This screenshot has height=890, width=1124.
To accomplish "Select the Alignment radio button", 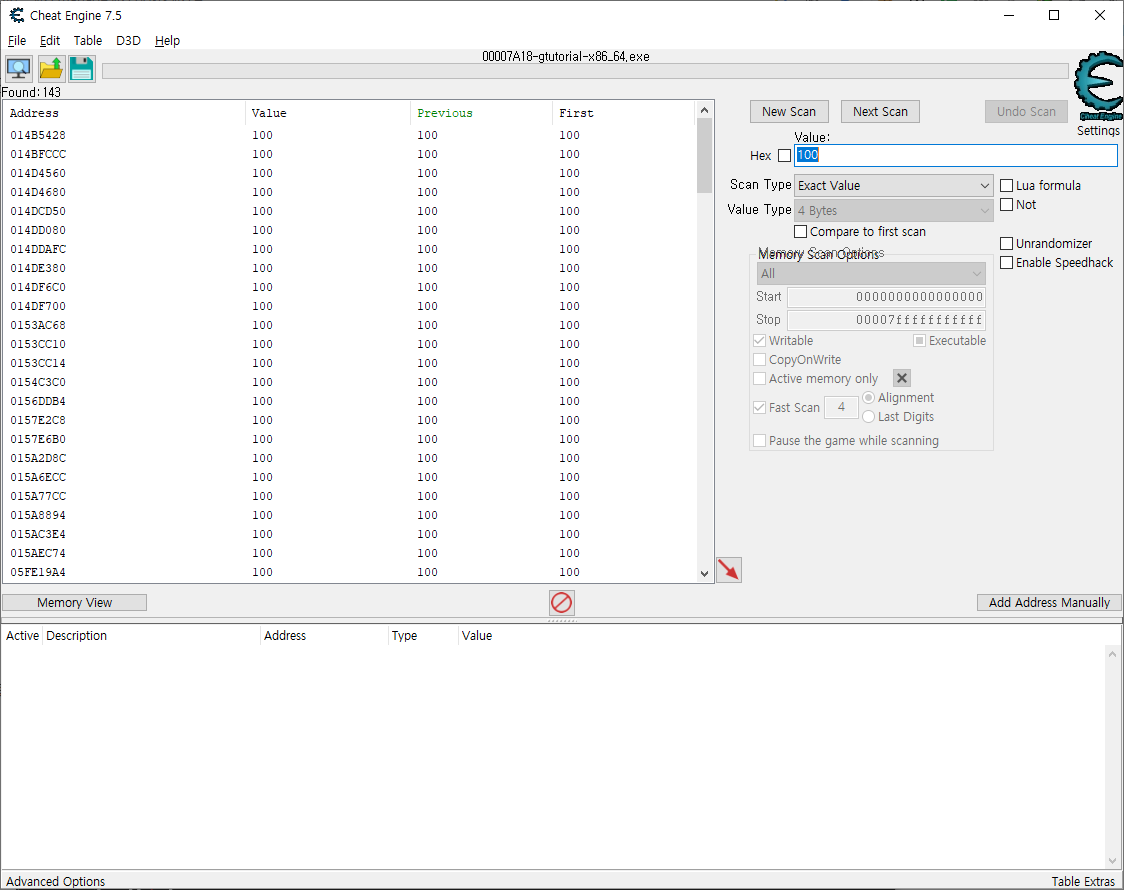I will pyautogui.click(x=869, y=398).
